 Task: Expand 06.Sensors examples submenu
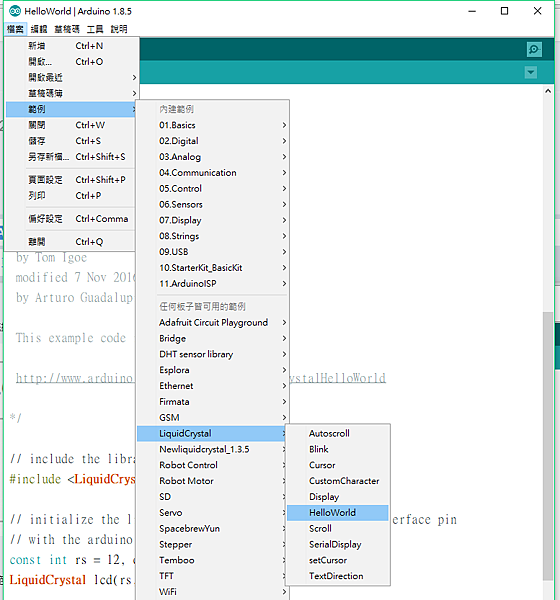point(212,204)
